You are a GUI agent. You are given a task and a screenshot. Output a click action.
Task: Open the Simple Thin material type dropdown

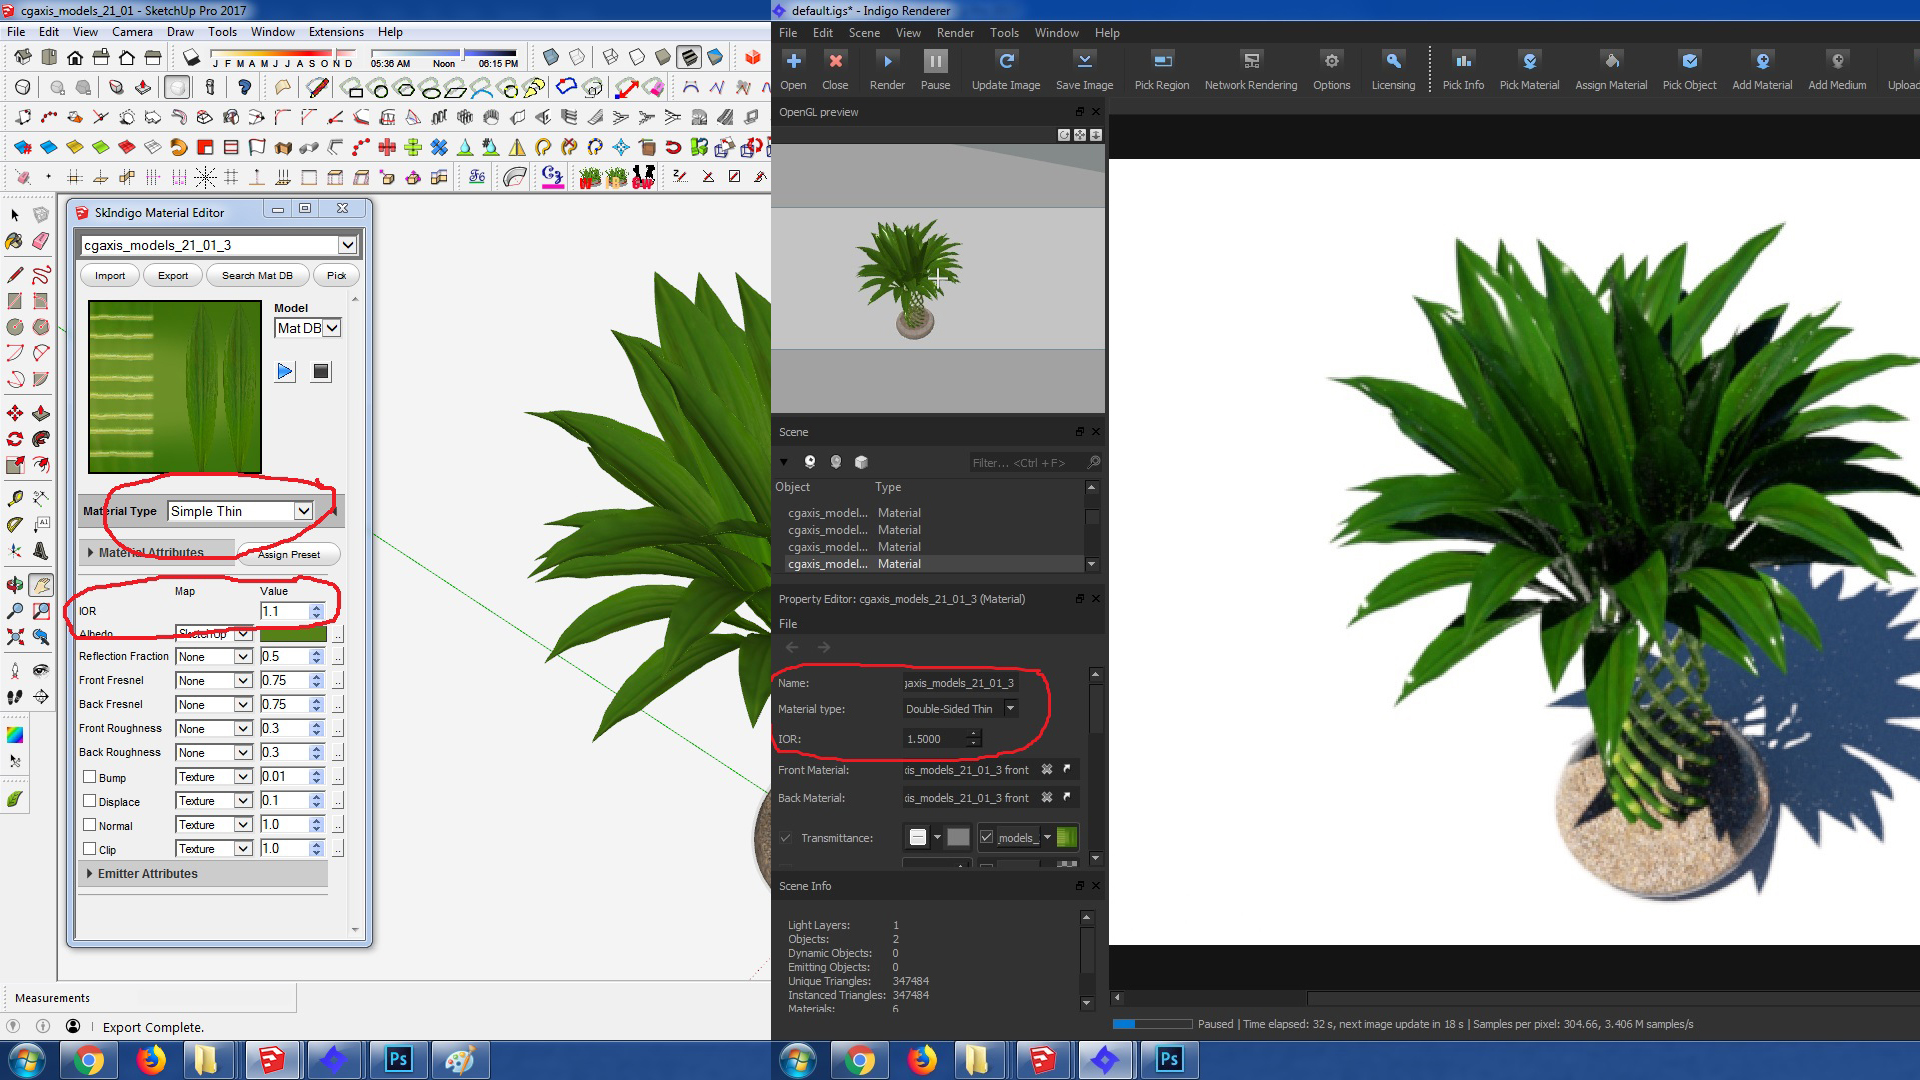coord(303,511)
